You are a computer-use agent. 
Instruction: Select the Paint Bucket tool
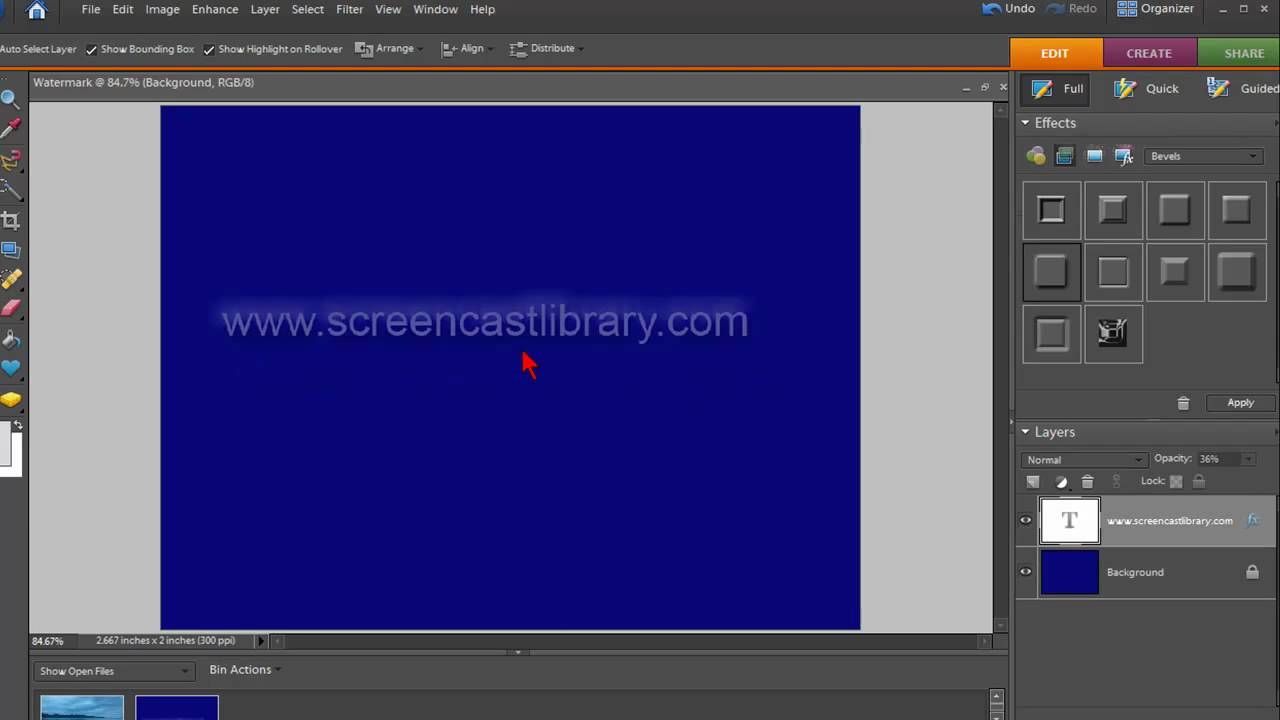click(10, 339)
